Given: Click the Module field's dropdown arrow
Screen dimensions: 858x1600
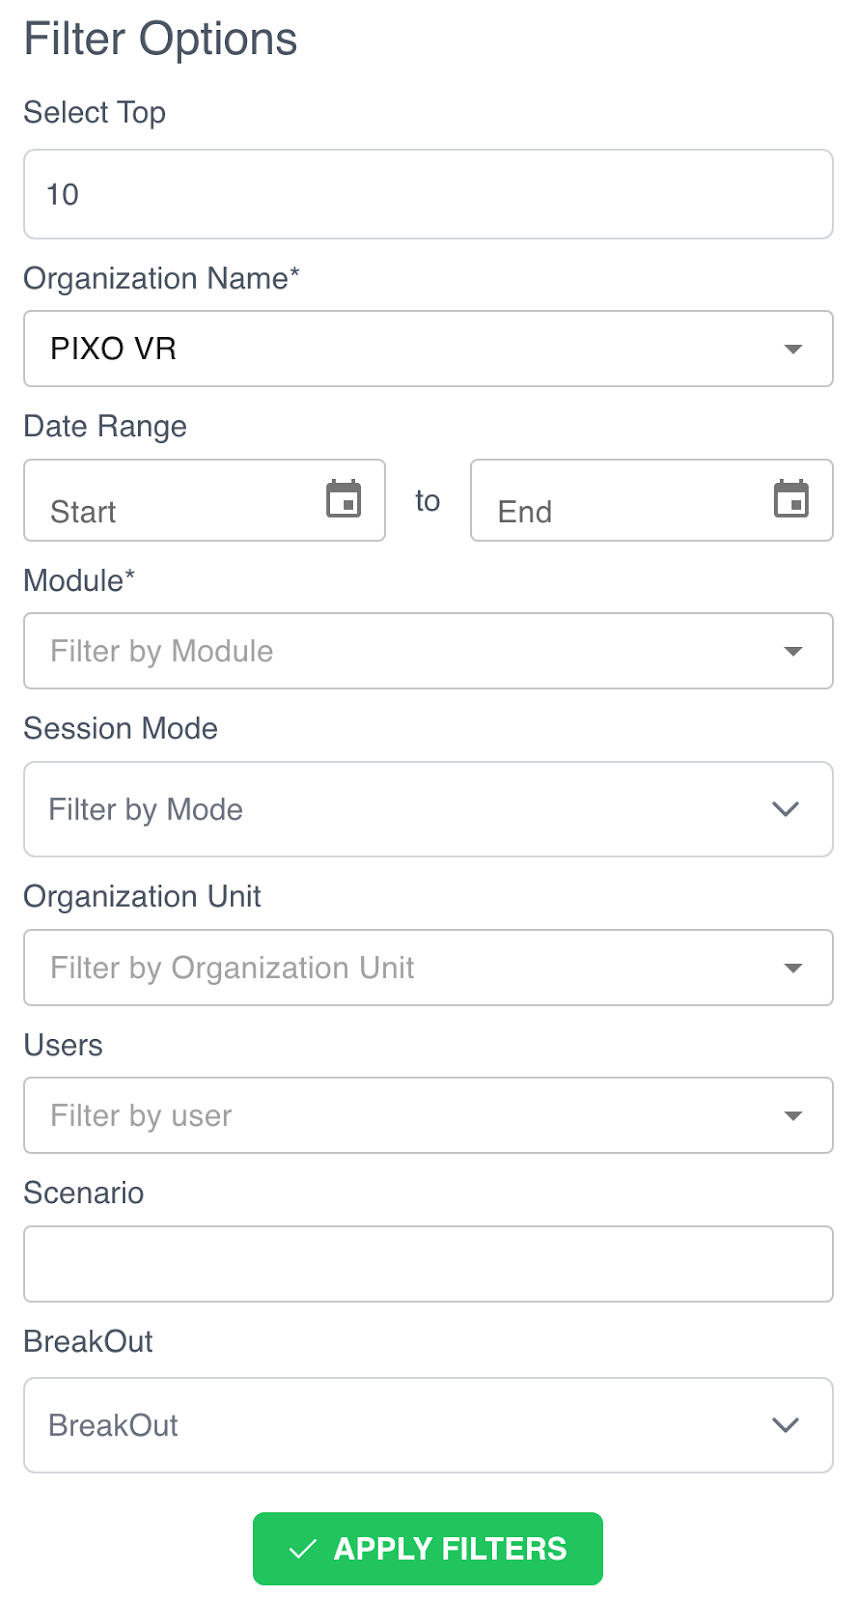Looking at the screenshot, I should coord(793,651).
